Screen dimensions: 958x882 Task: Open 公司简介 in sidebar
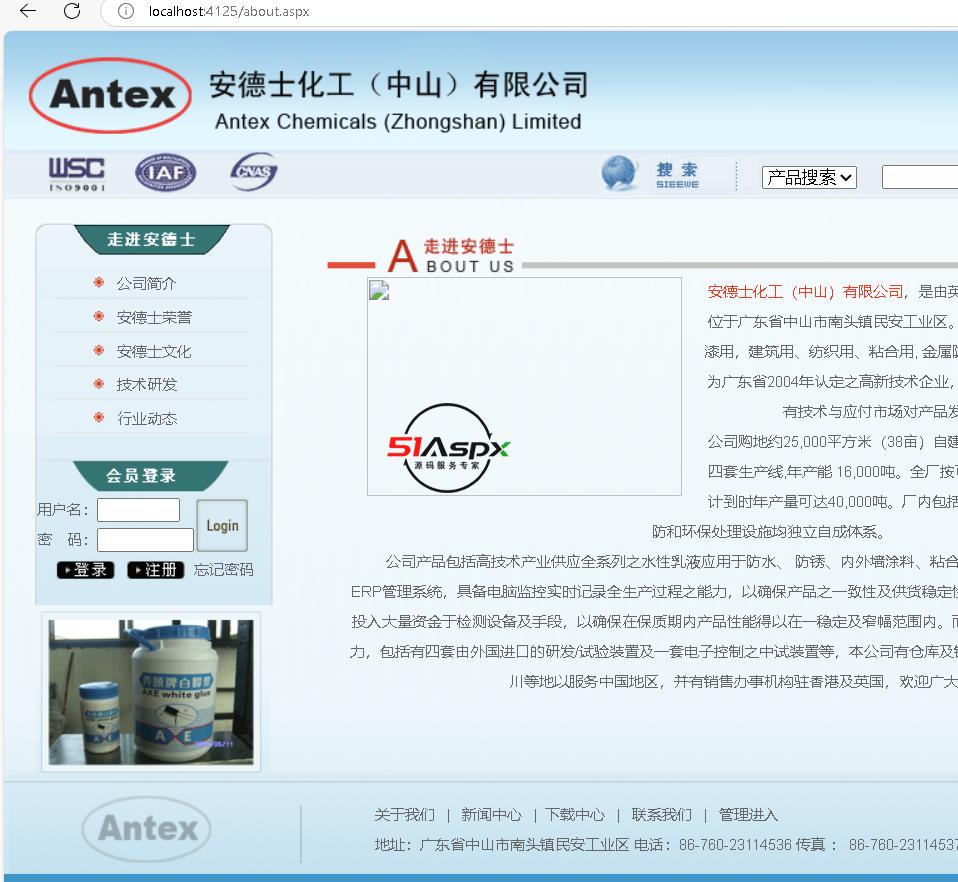point(146,283)
